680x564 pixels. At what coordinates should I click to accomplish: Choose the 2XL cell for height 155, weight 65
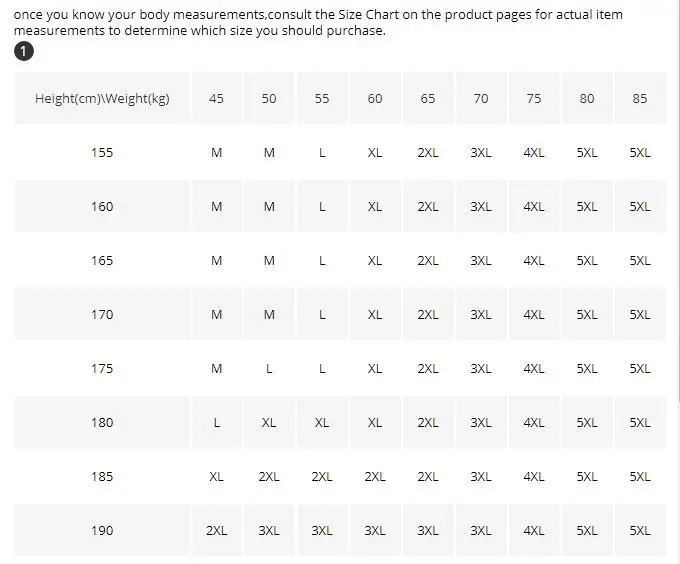428,153
